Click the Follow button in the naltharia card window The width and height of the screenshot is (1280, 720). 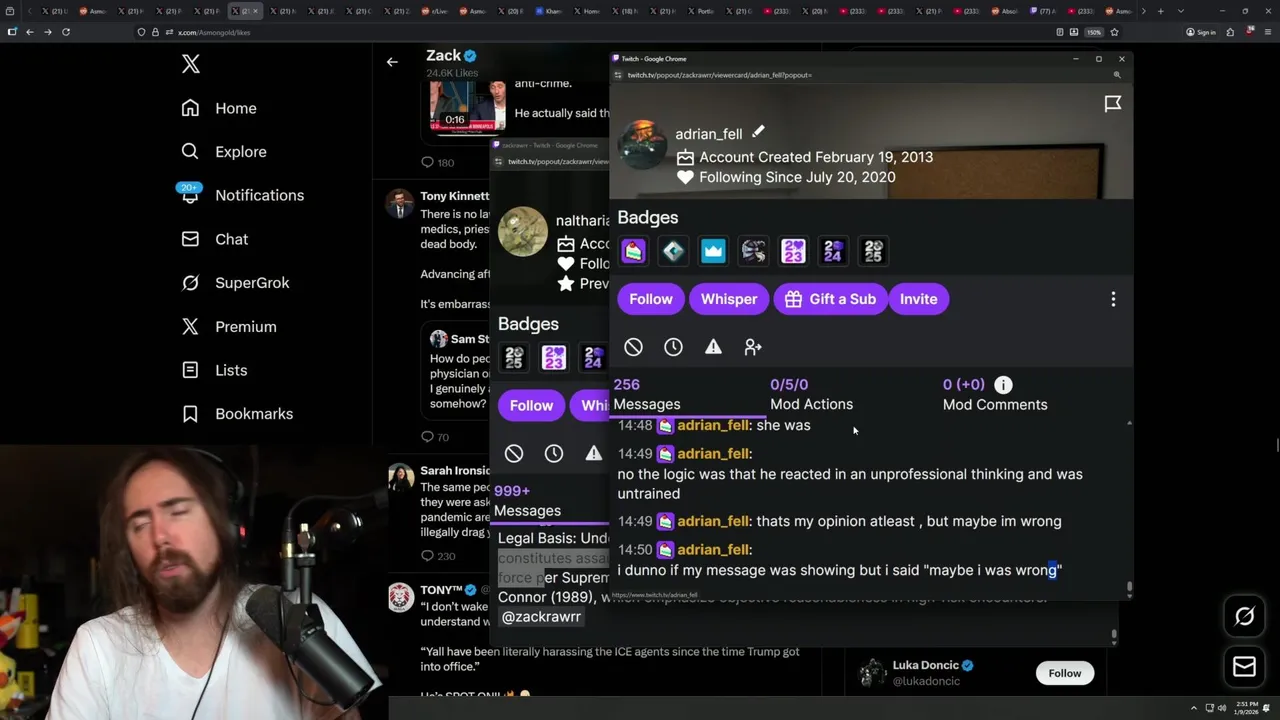click(x=531, y=405)
